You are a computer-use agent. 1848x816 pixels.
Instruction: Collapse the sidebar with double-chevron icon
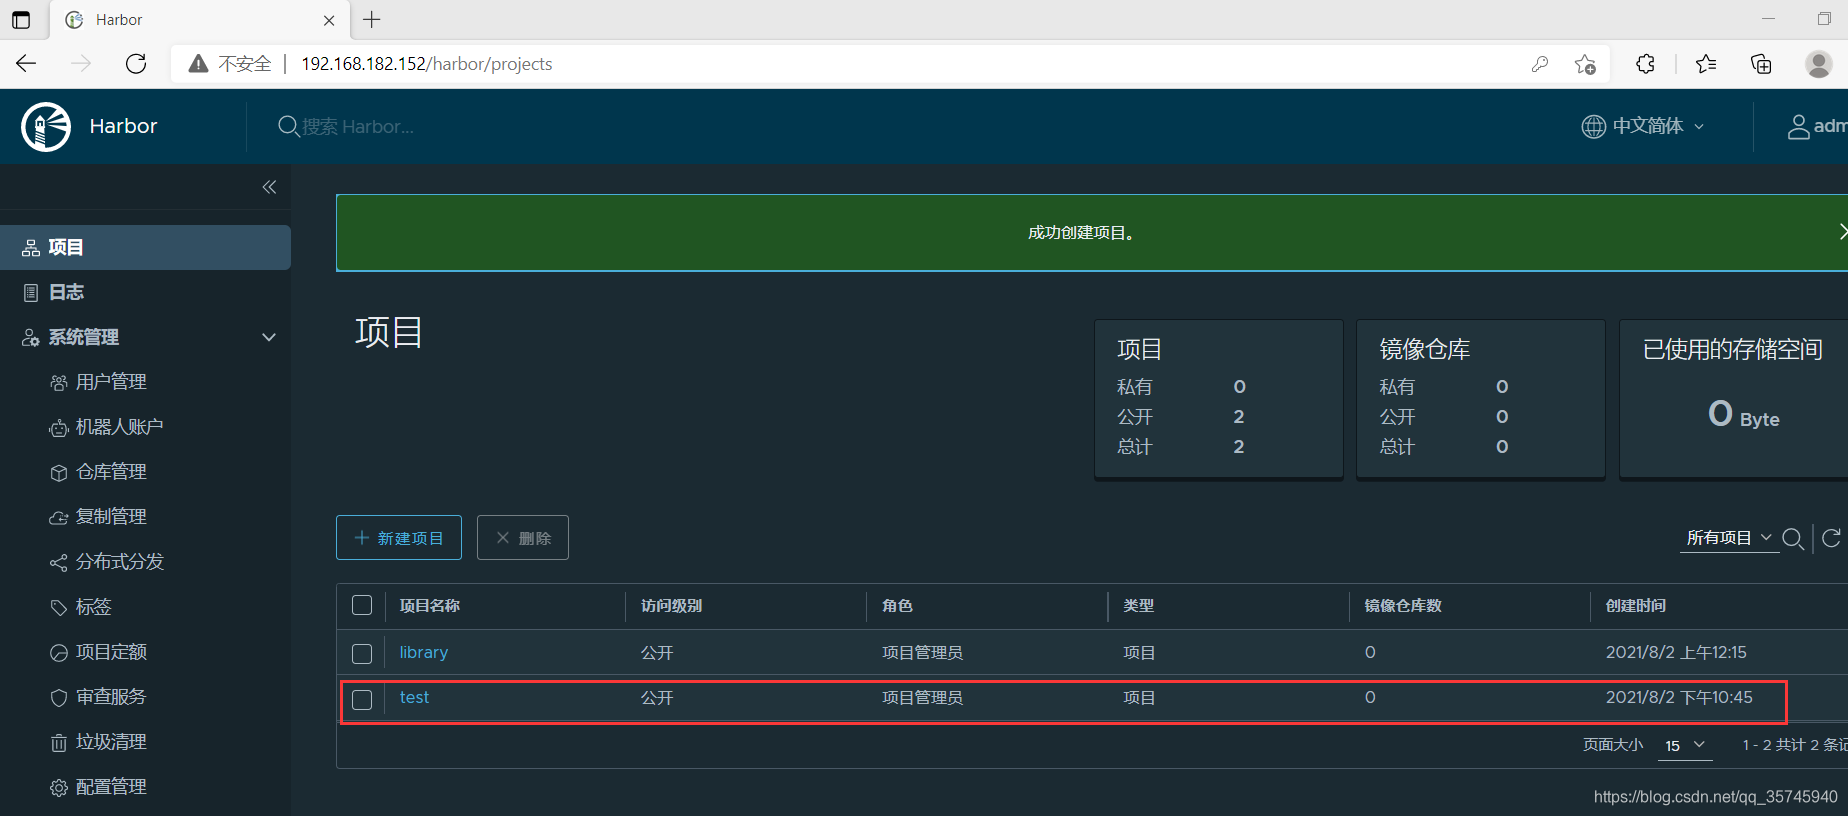[x=269, y=187]
